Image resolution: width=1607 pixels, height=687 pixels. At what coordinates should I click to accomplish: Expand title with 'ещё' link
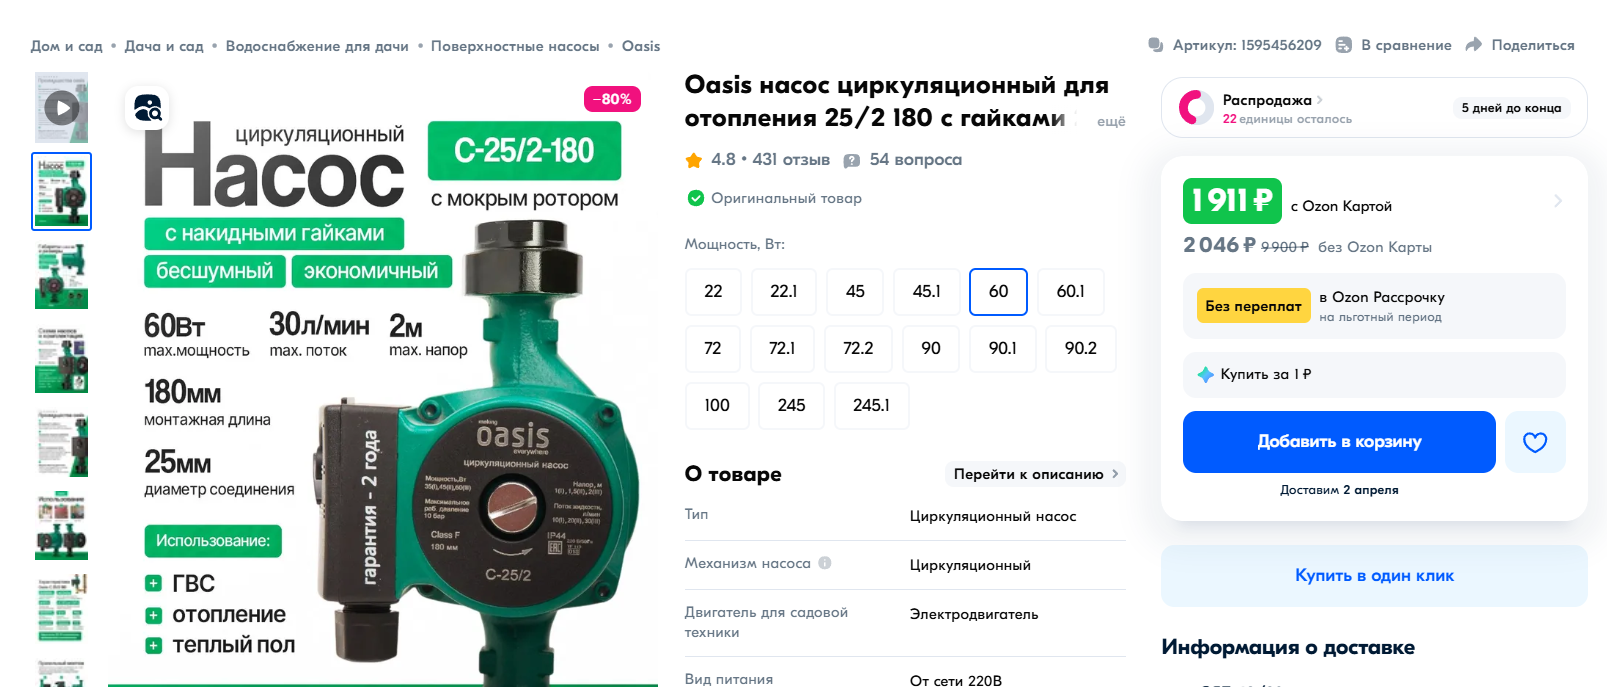1111,121
